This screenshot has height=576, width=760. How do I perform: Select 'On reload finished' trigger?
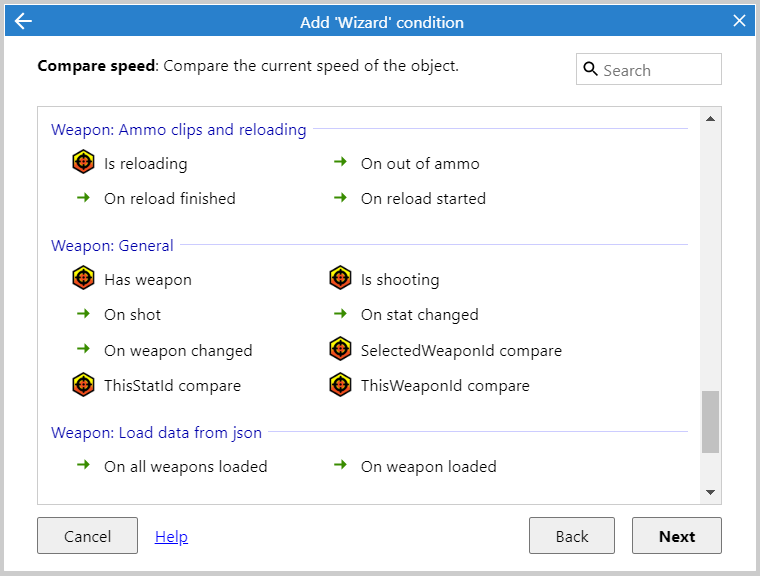point(169,198)
